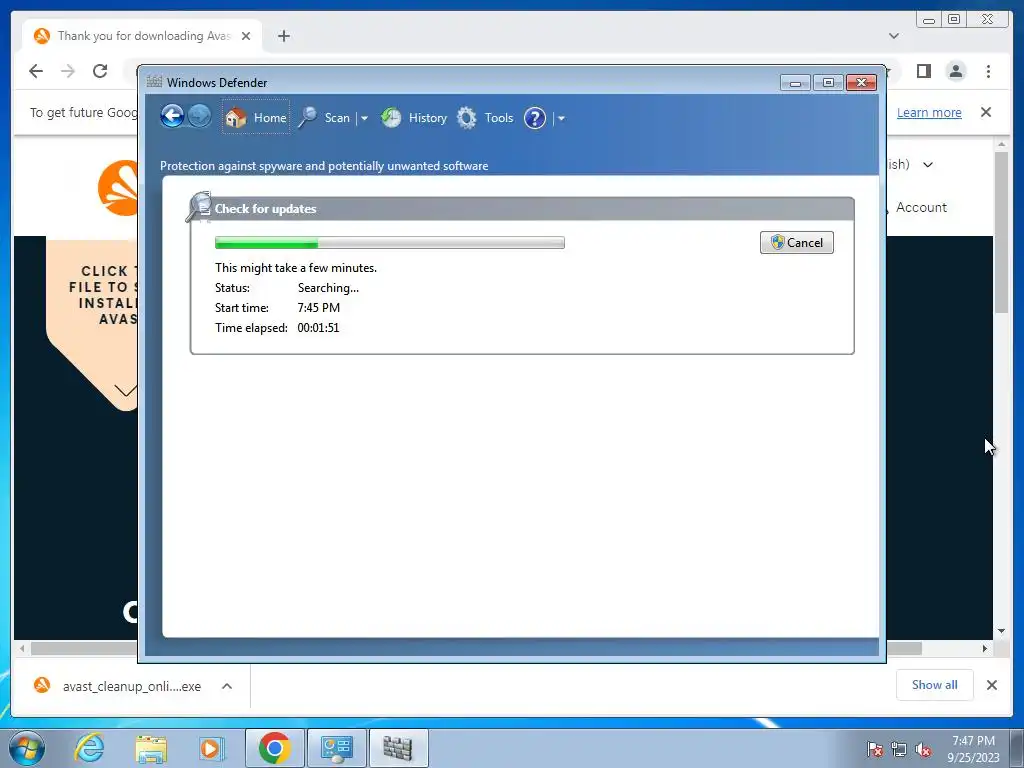This screenshot has width=1024, height=768.
Task: Launch Internet Explorer from taskbar
Action: [89, 748]
